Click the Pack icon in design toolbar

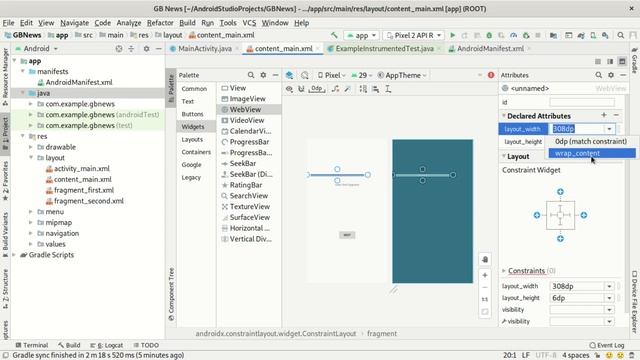coord(363,89)
